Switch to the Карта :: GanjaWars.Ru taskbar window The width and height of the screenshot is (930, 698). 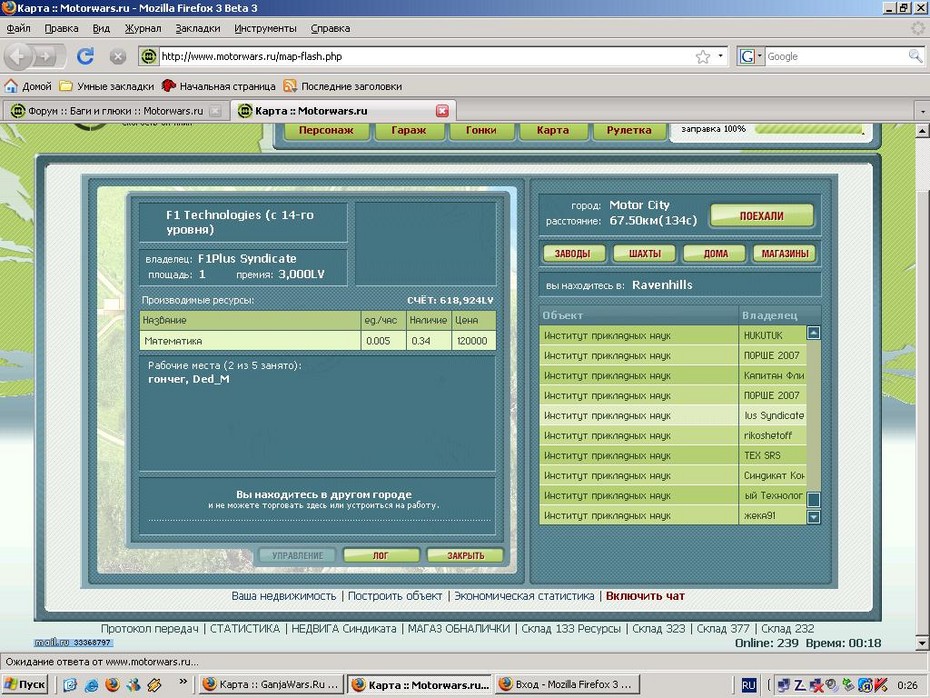click(272, 684)
